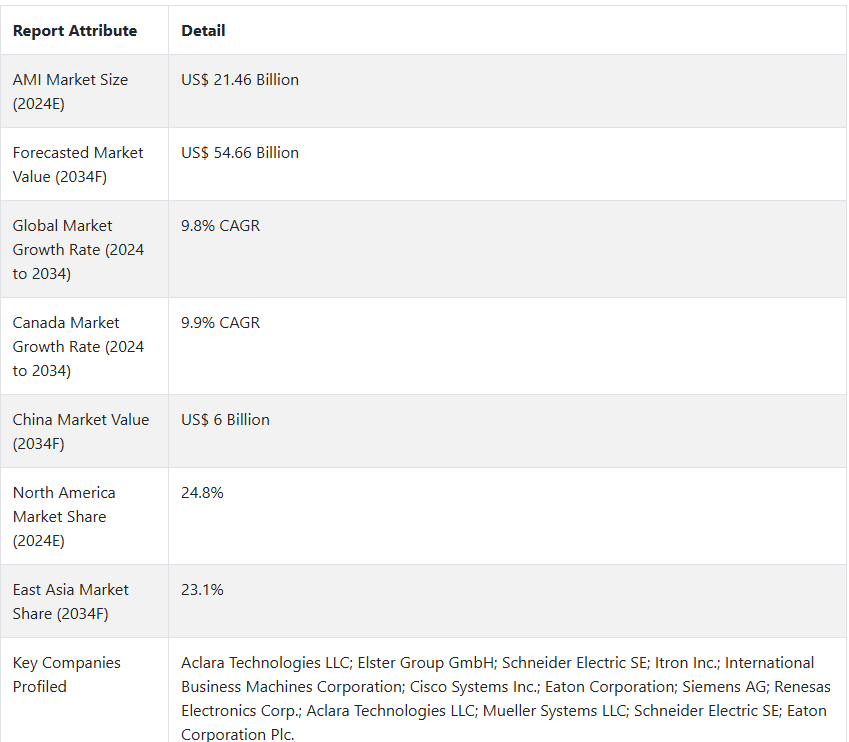This screenshot has width=849, height=742.
Task: Select the "Forecasted Market Value (2034F)" cell
Action: point(78,164)
